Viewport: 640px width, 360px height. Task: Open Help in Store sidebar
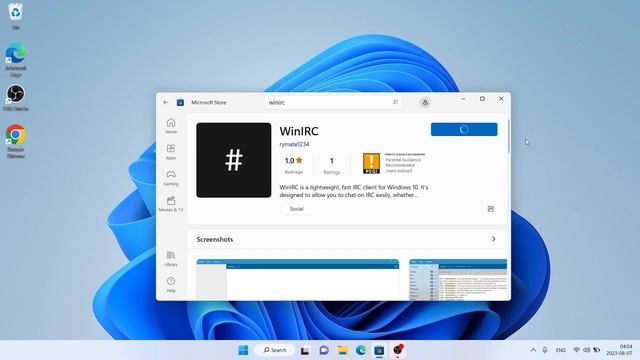coord(171,284)
